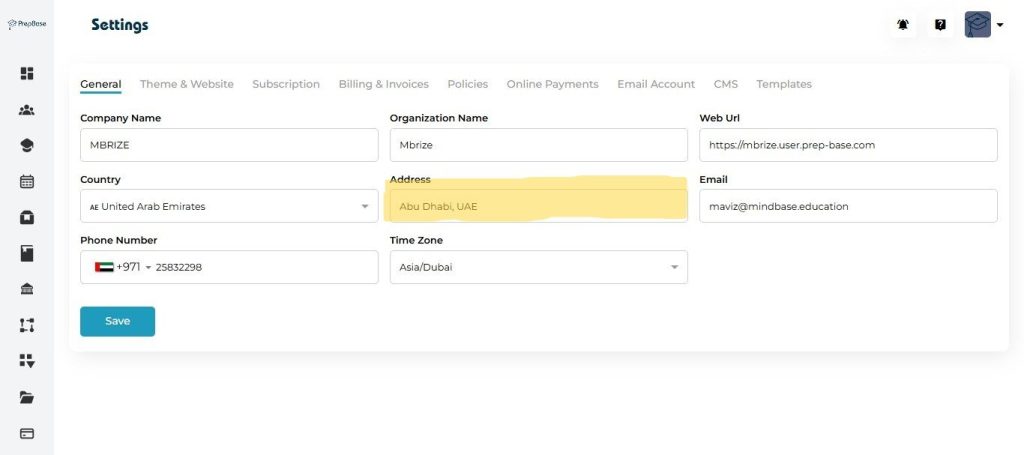The width and height of the screenshot is (1024, 455).
Task: Open the help question mark icon
Action: pyautogui.click(x=940, y=25)
